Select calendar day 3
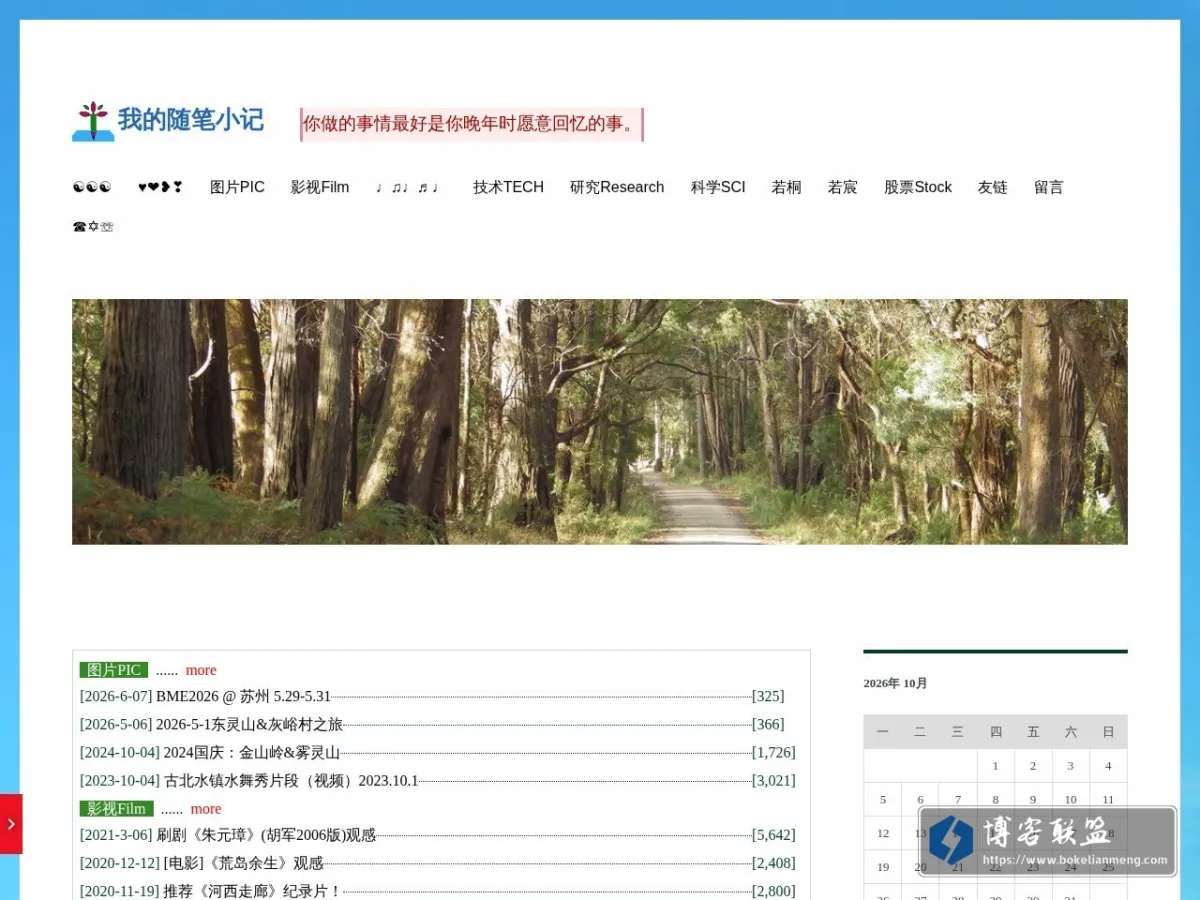1200x900 pixels. click(x=1070, y=766)
